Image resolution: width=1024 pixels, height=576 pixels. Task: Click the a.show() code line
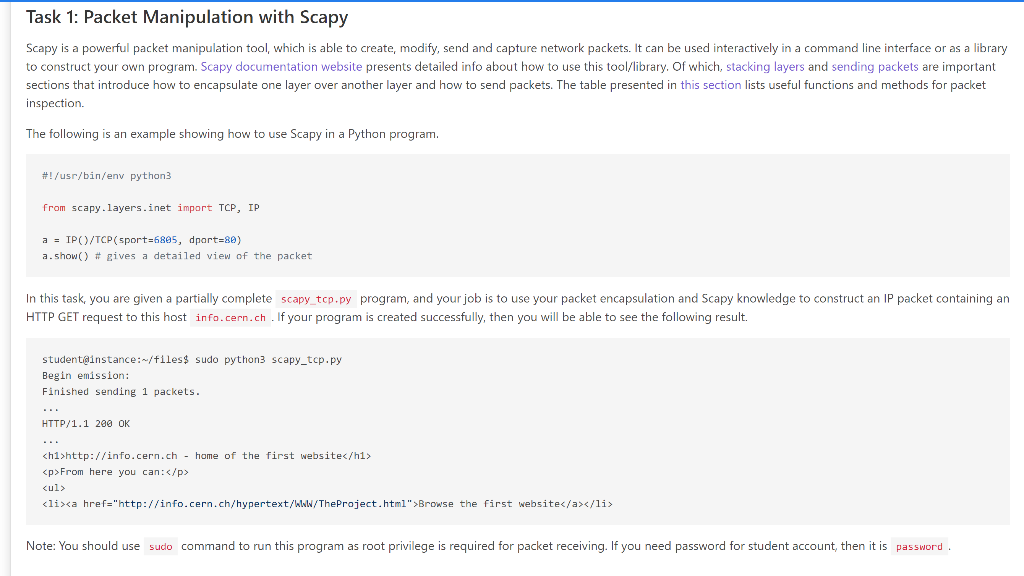click(x=177, y=256)
